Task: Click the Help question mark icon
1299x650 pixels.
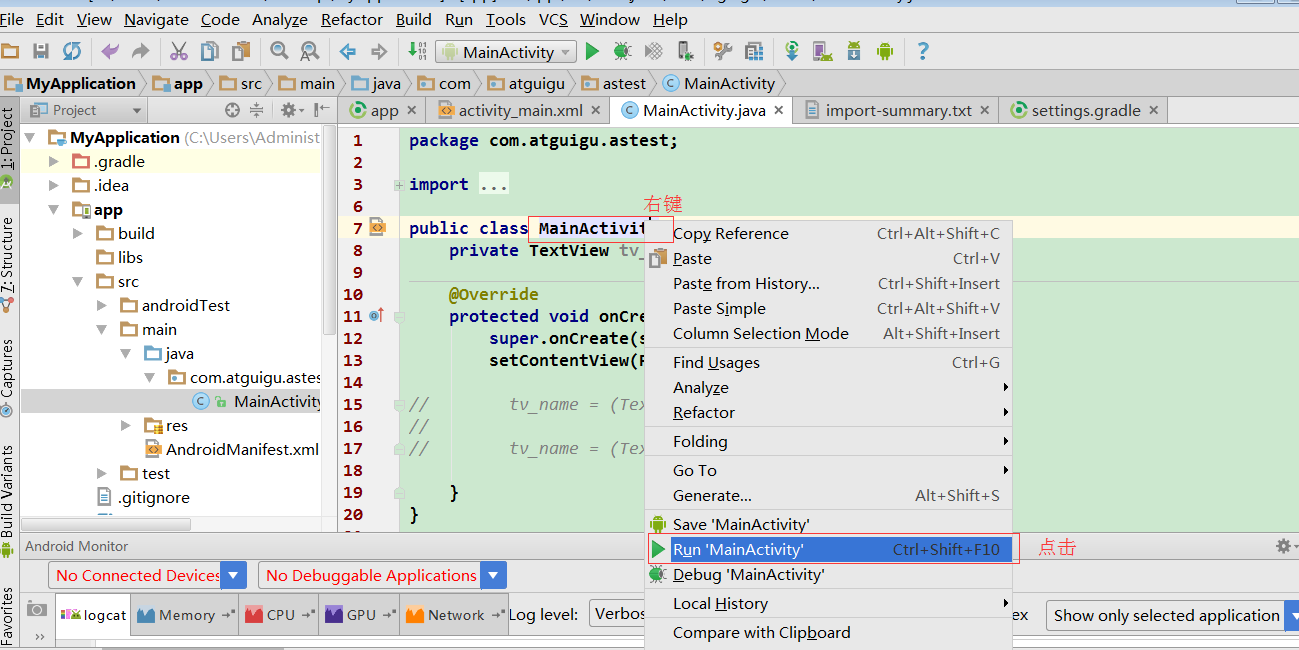Action: coord(923,51)
